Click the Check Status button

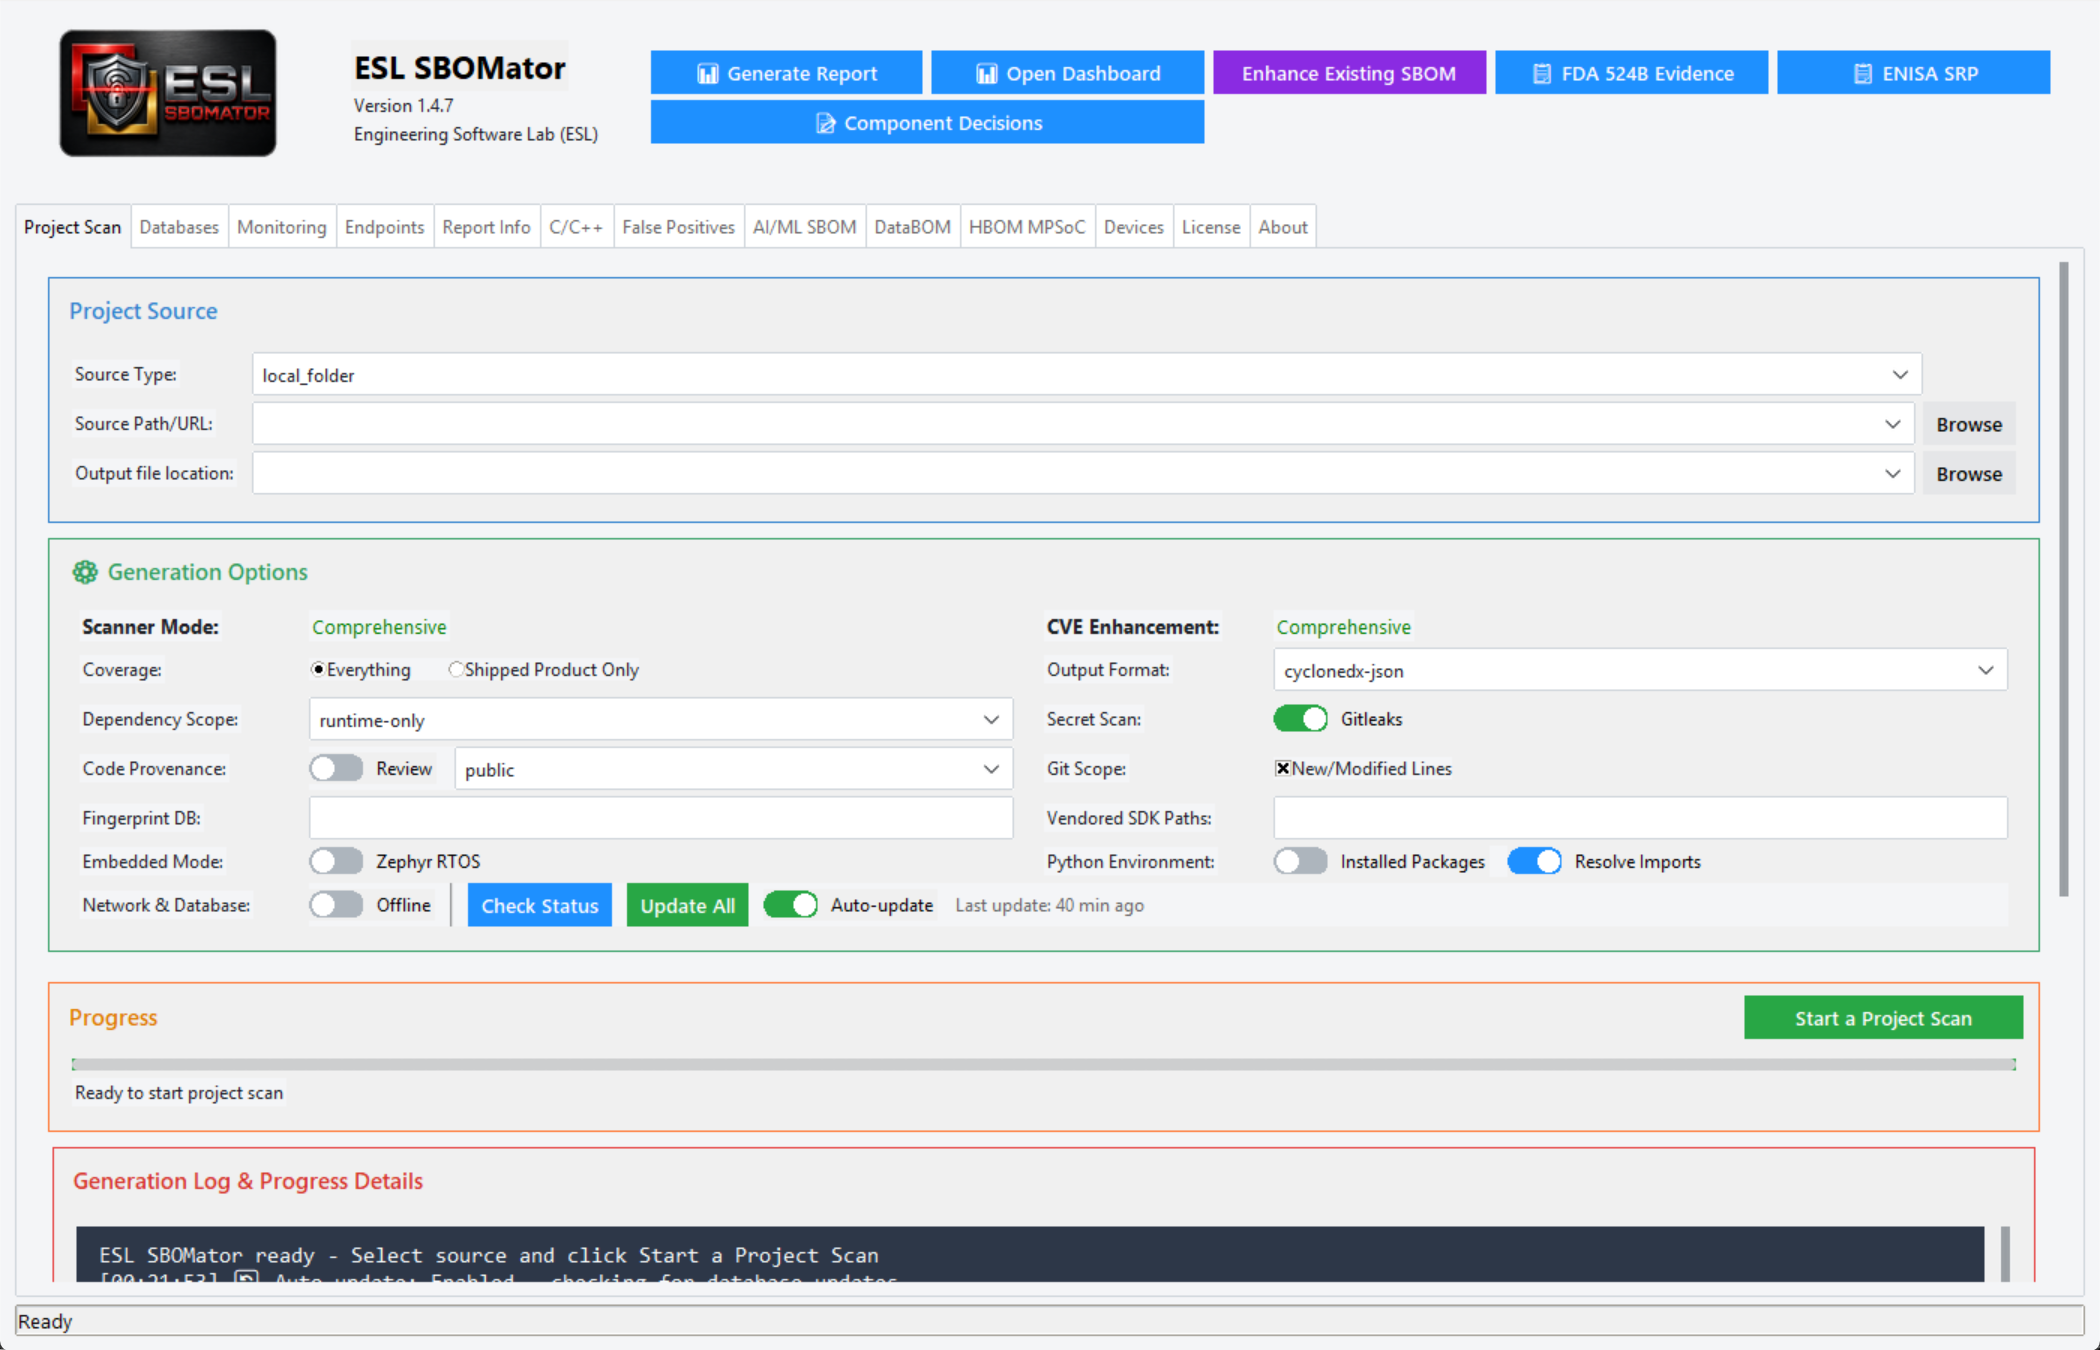coord(539,905)
